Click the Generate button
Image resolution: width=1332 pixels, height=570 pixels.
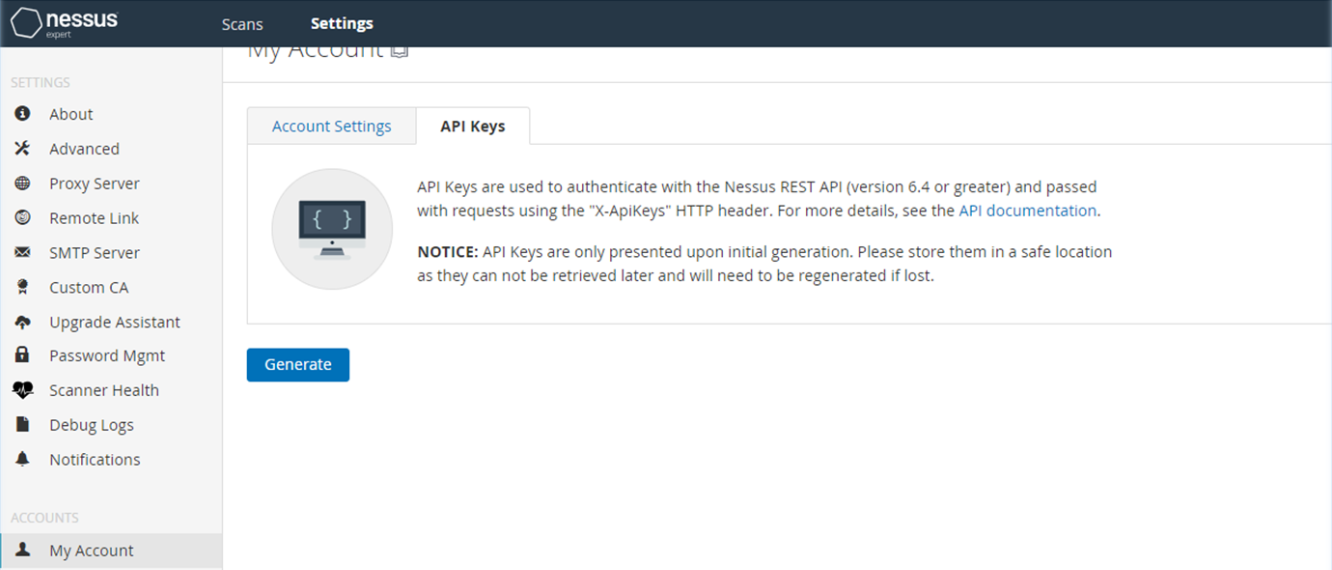click(x=298, y=364)
